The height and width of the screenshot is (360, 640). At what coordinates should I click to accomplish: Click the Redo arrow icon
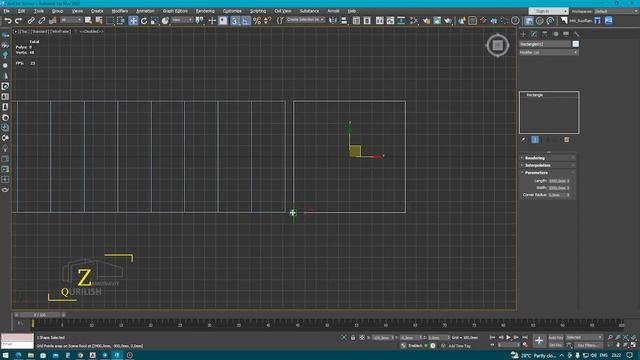click(x=18, y=20)
